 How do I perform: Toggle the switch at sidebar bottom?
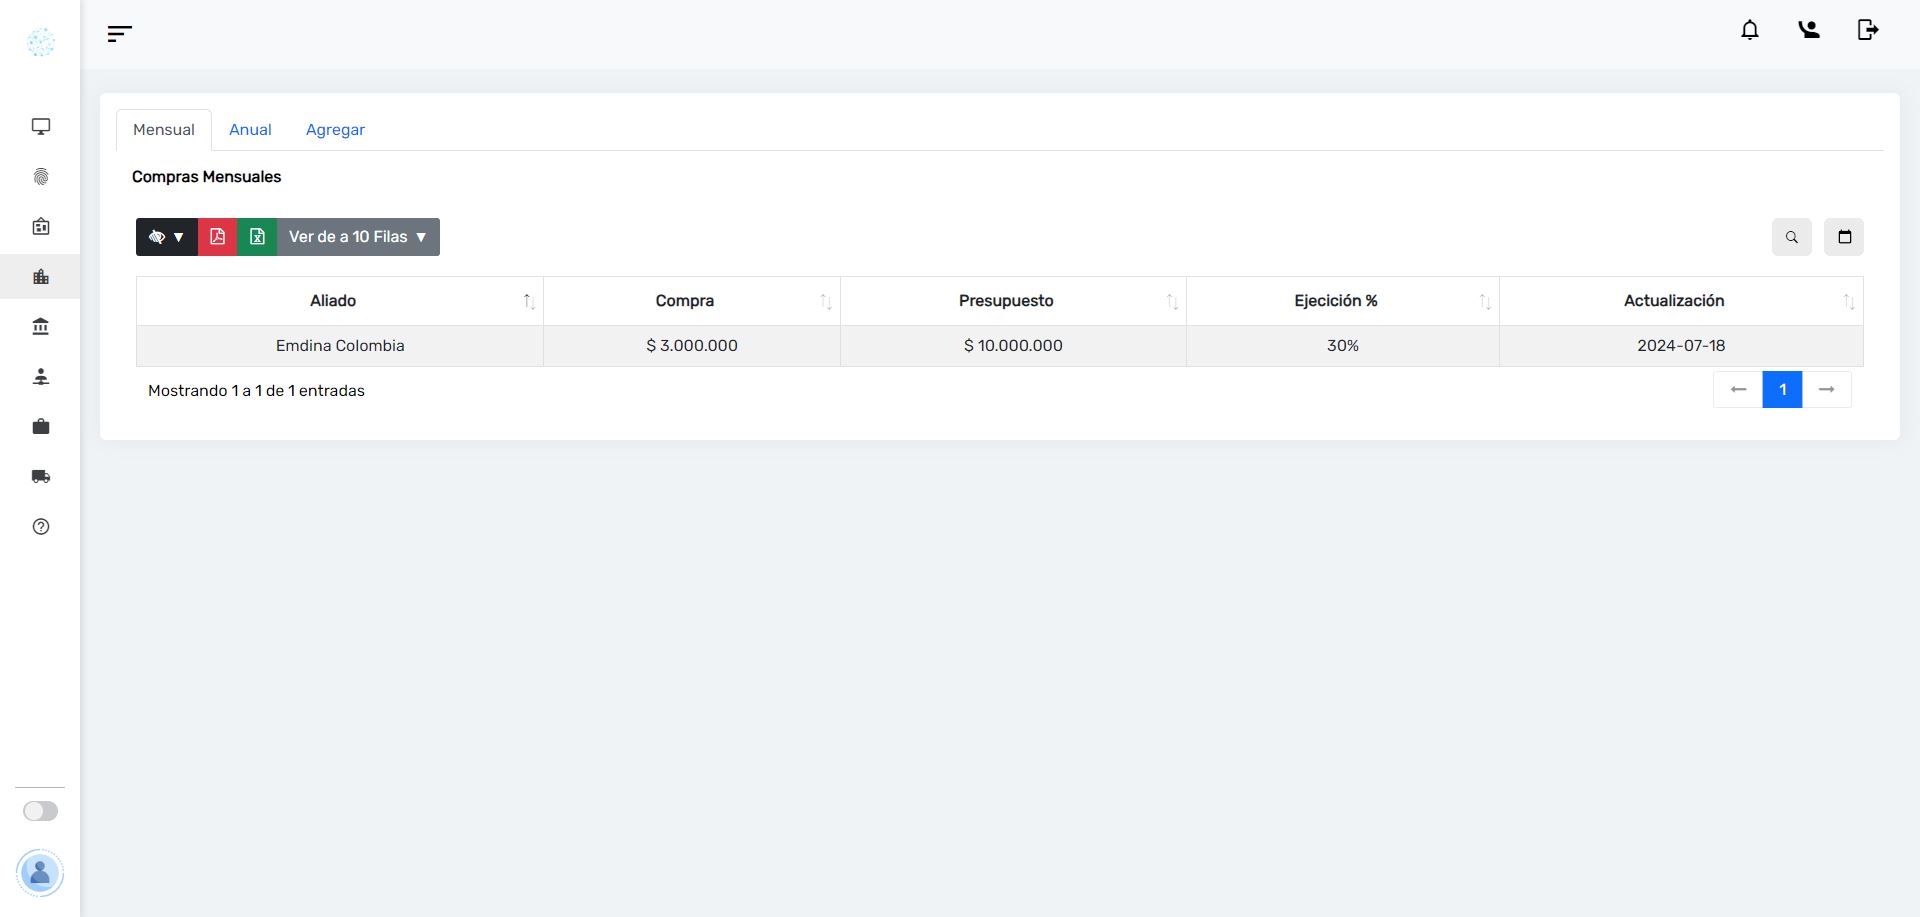pos(41,811)
